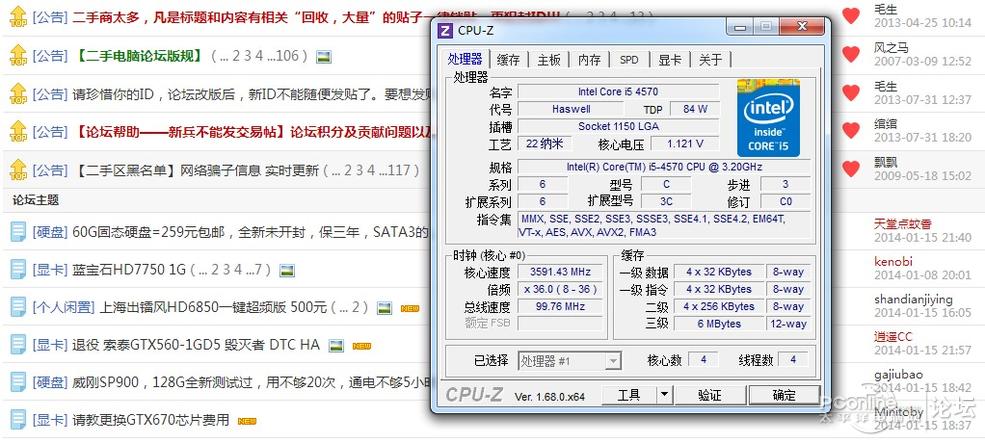Click the 核心电压 value 1.121 V
This screenshot has height=443, width=985.
[685, 144]
